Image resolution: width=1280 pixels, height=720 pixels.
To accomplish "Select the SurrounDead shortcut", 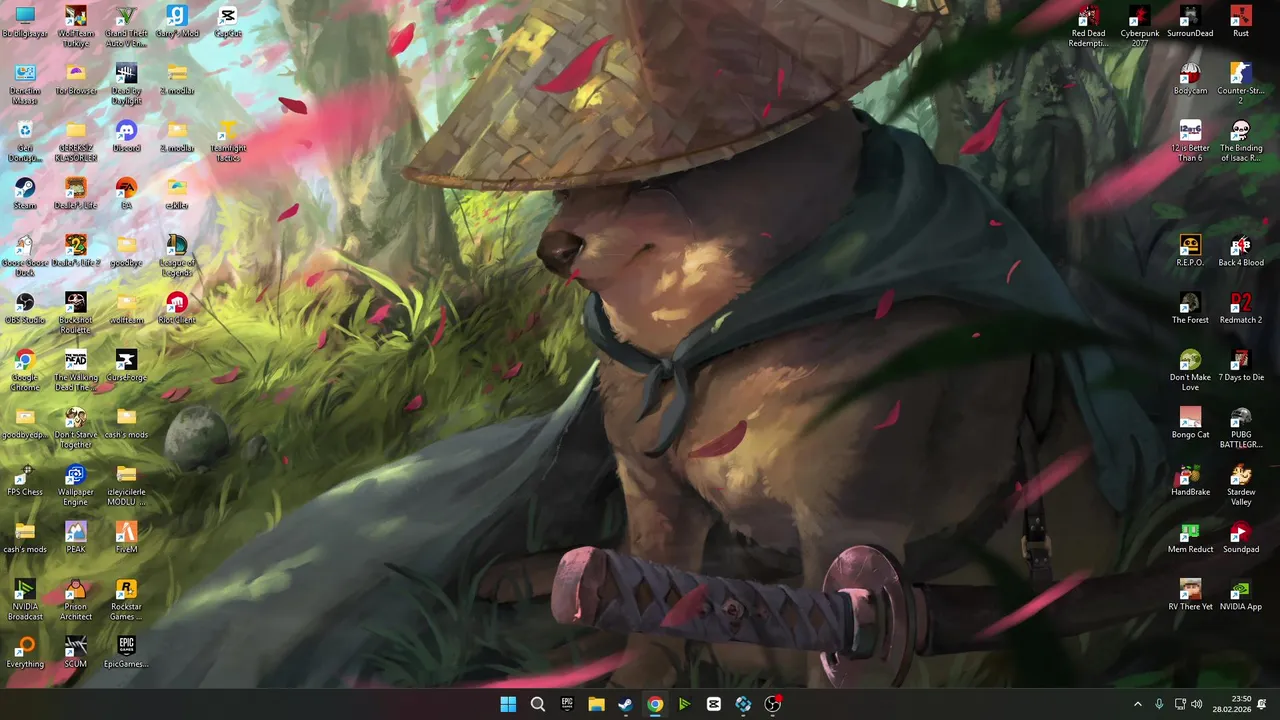I will pos(1190,22).
